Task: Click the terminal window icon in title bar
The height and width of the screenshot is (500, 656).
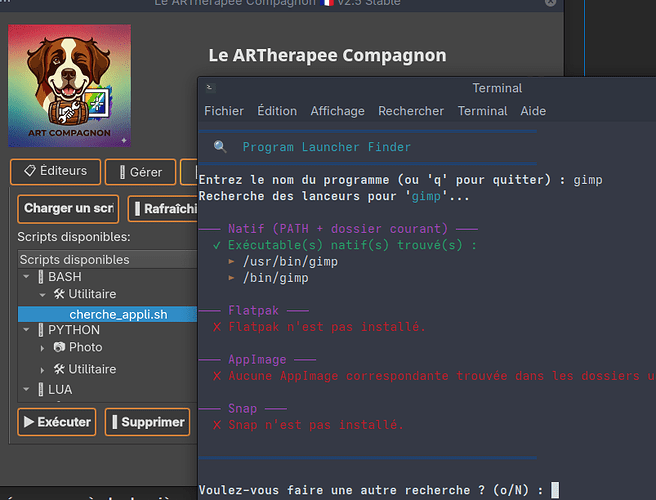Action: click(x=210, y=88)
